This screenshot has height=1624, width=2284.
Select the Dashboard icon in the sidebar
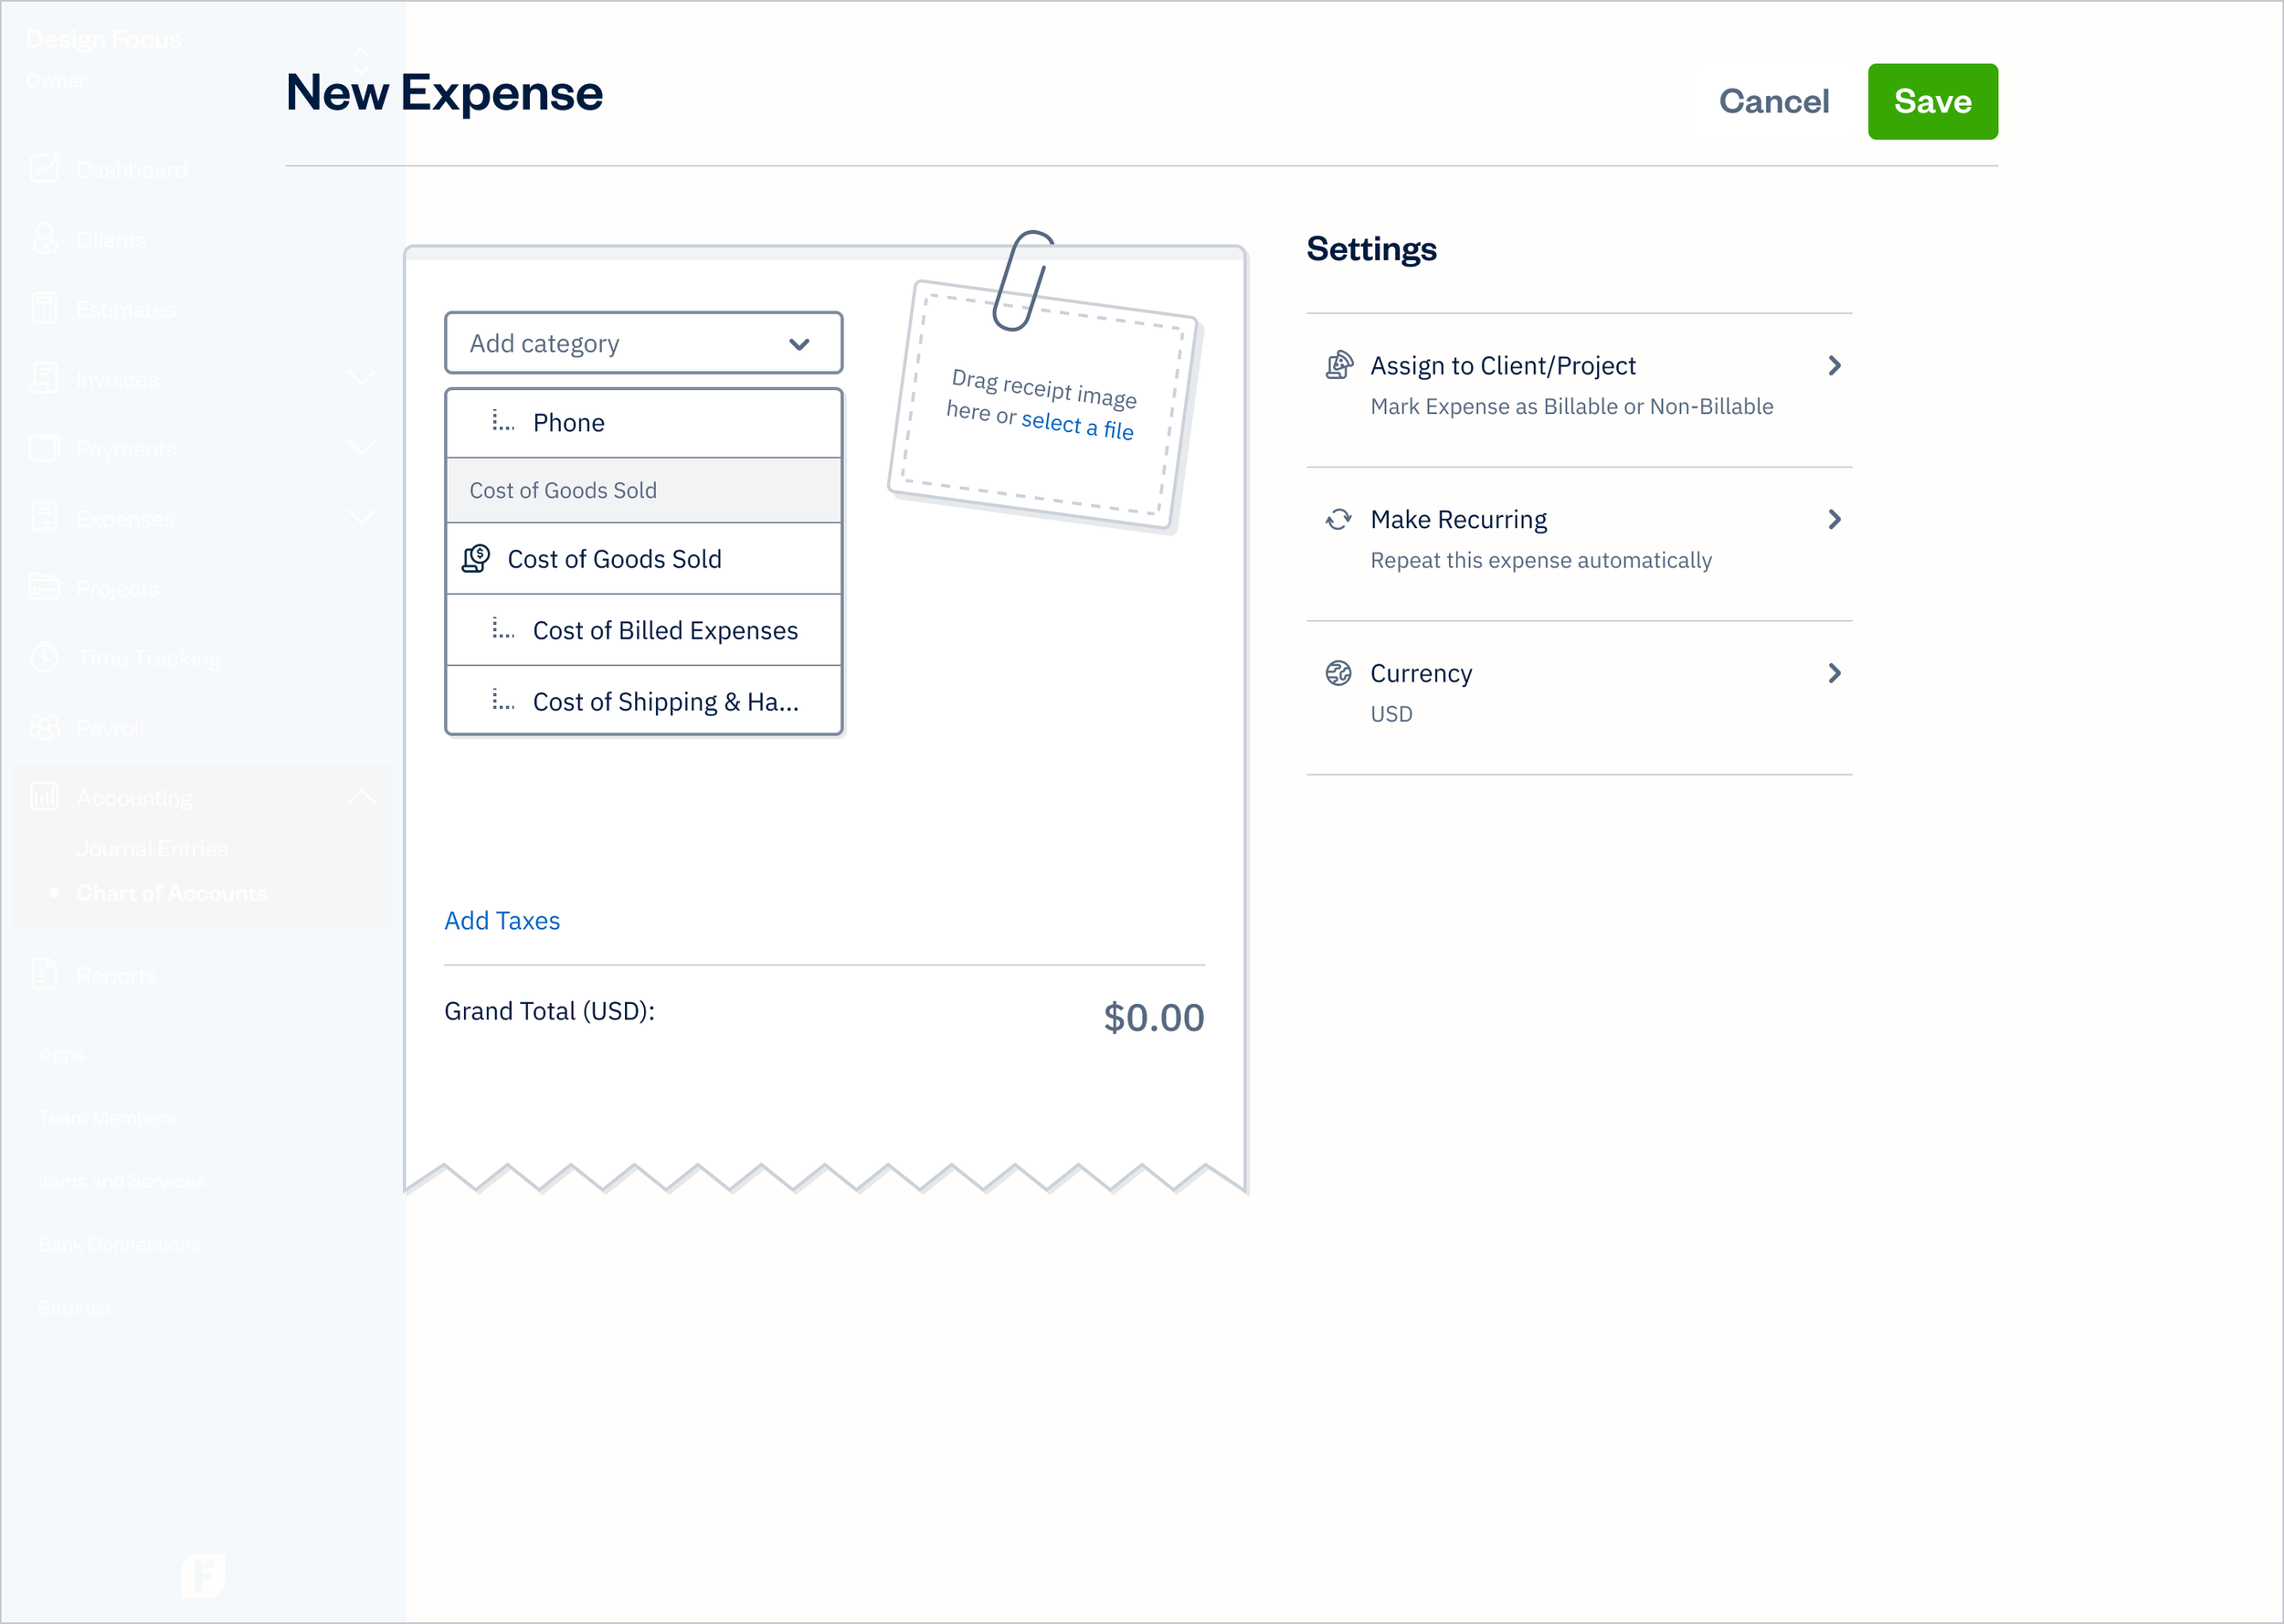click(46, 168)
